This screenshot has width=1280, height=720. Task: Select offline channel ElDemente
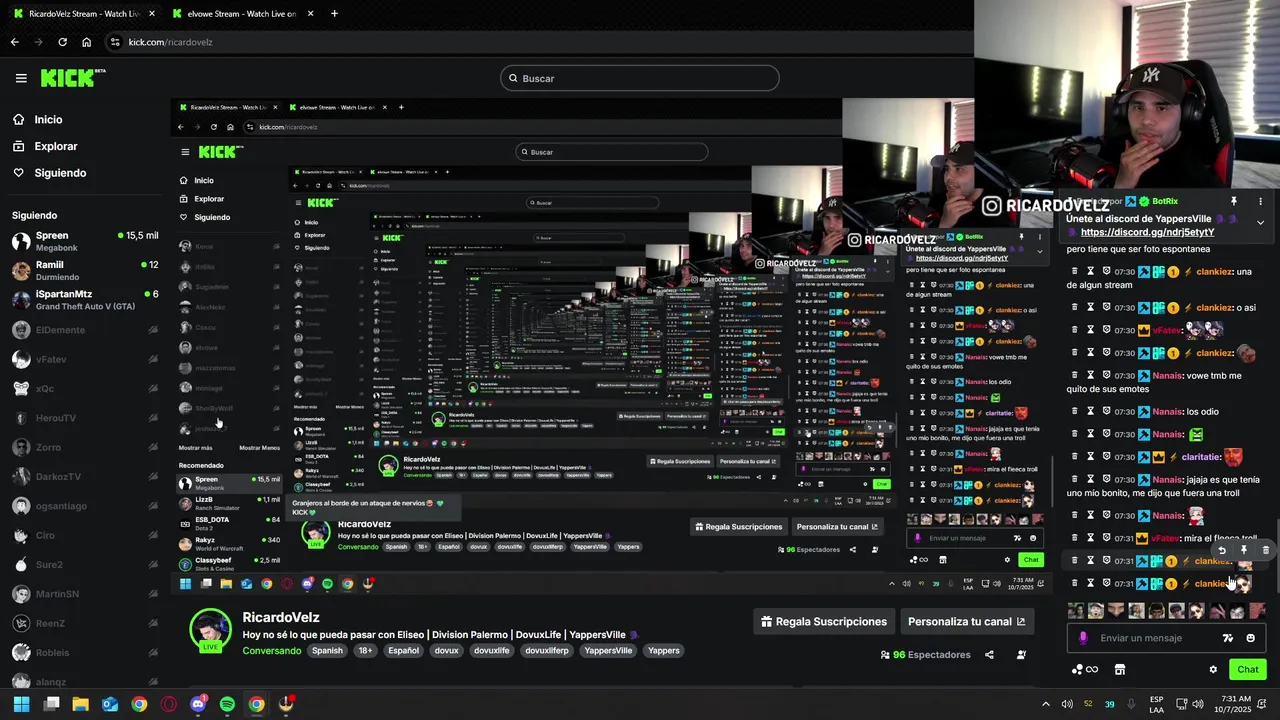(x=85, y=329)
